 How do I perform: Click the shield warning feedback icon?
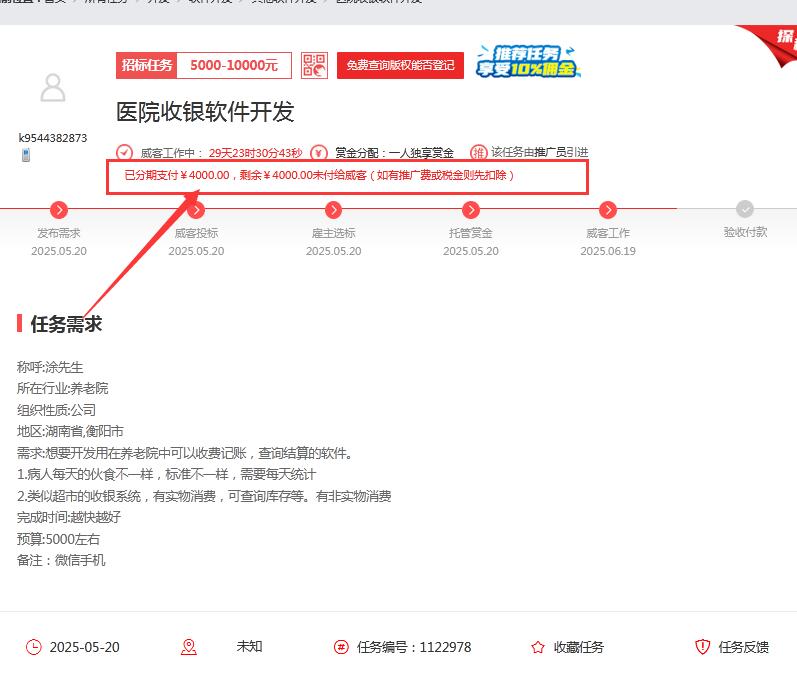pos(702,647)
